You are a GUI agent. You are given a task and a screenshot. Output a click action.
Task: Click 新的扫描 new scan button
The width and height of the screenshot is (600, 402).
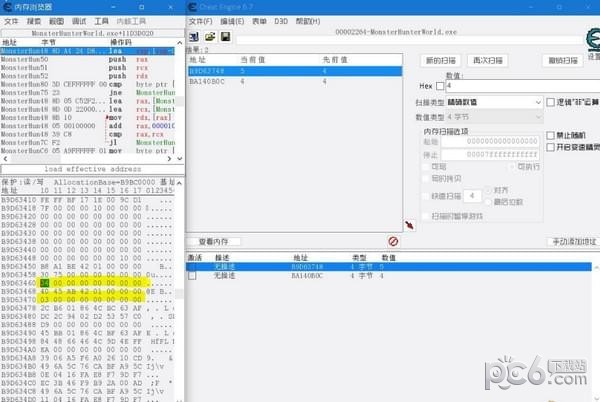[441, 60]
